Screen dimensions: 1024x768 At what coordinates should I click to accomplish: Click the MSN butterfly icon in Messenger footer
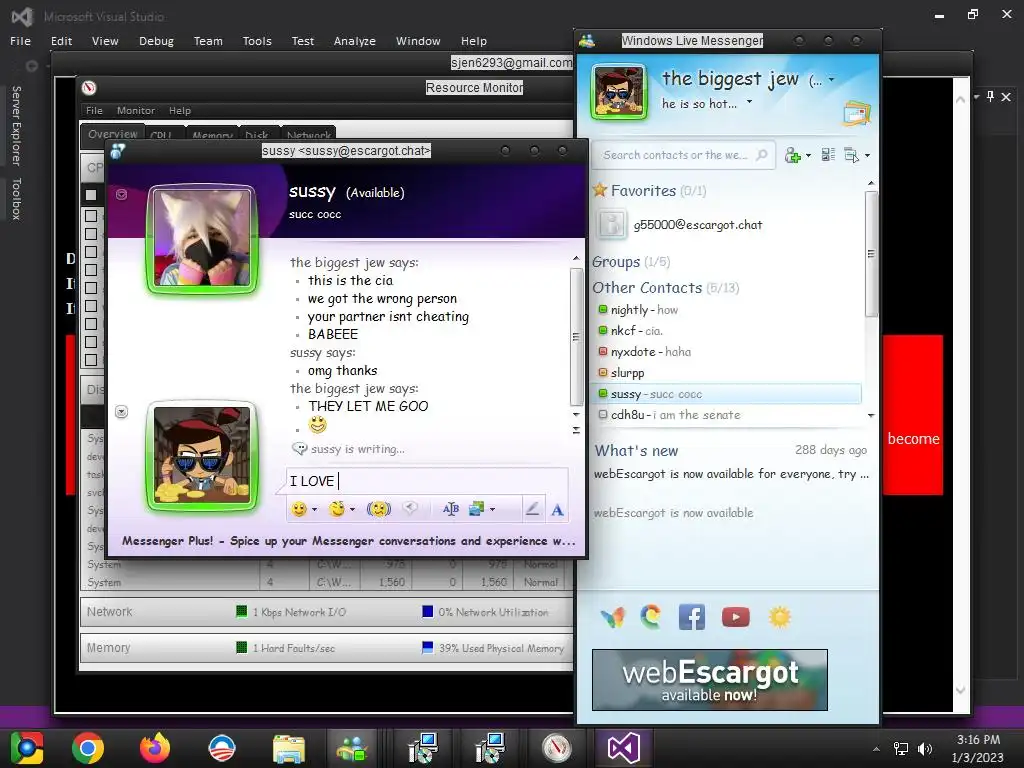click(613, 617)
